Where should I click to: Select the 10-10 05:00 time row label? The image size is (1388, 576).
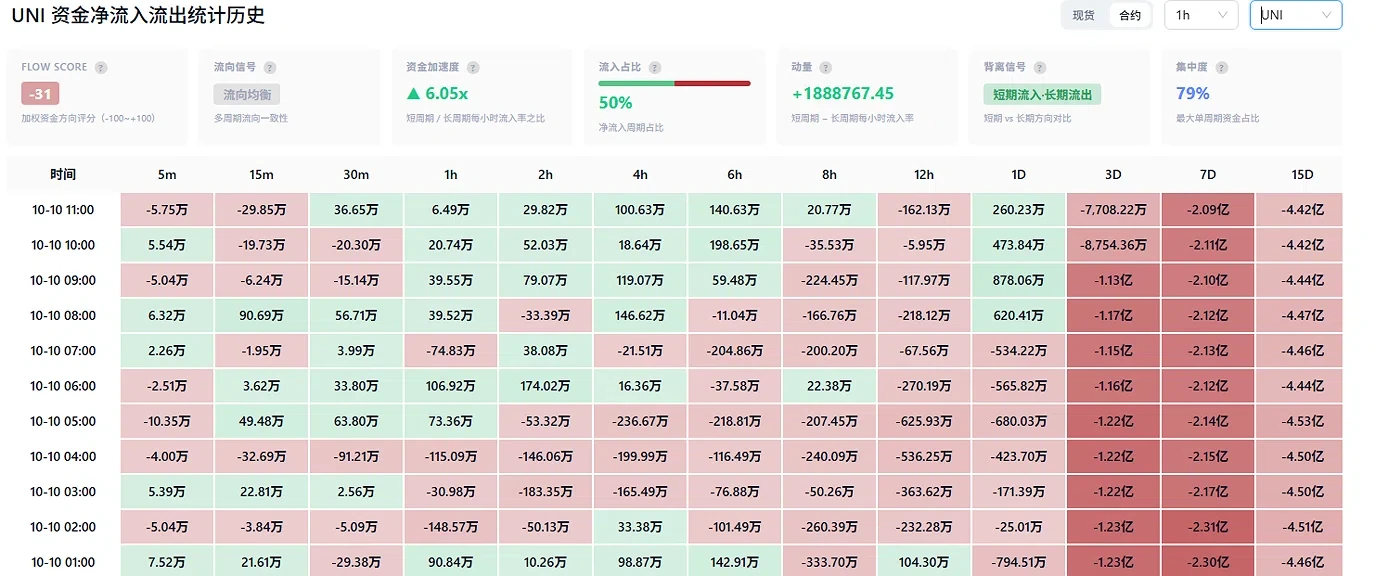[63, 421]
